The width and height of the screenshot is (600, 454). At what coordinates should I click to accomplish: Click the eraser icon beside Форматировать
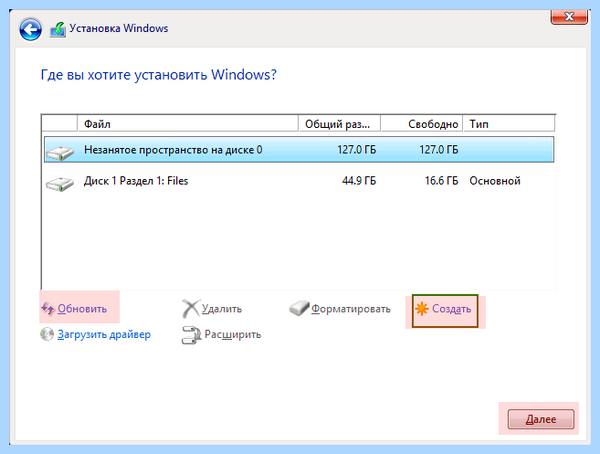tap(299, 308)
